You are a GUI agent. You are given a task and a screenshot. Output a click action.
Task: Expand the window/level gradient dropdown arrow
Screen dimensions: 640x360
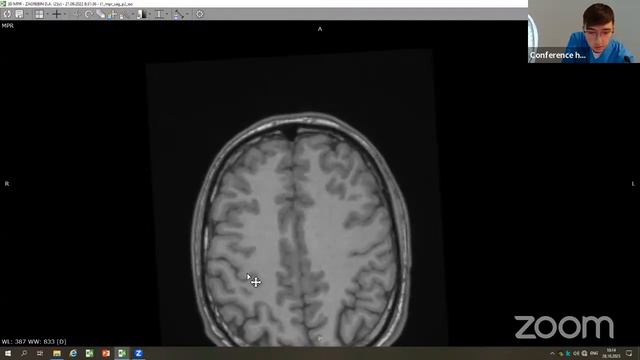[x=150, y=14]
